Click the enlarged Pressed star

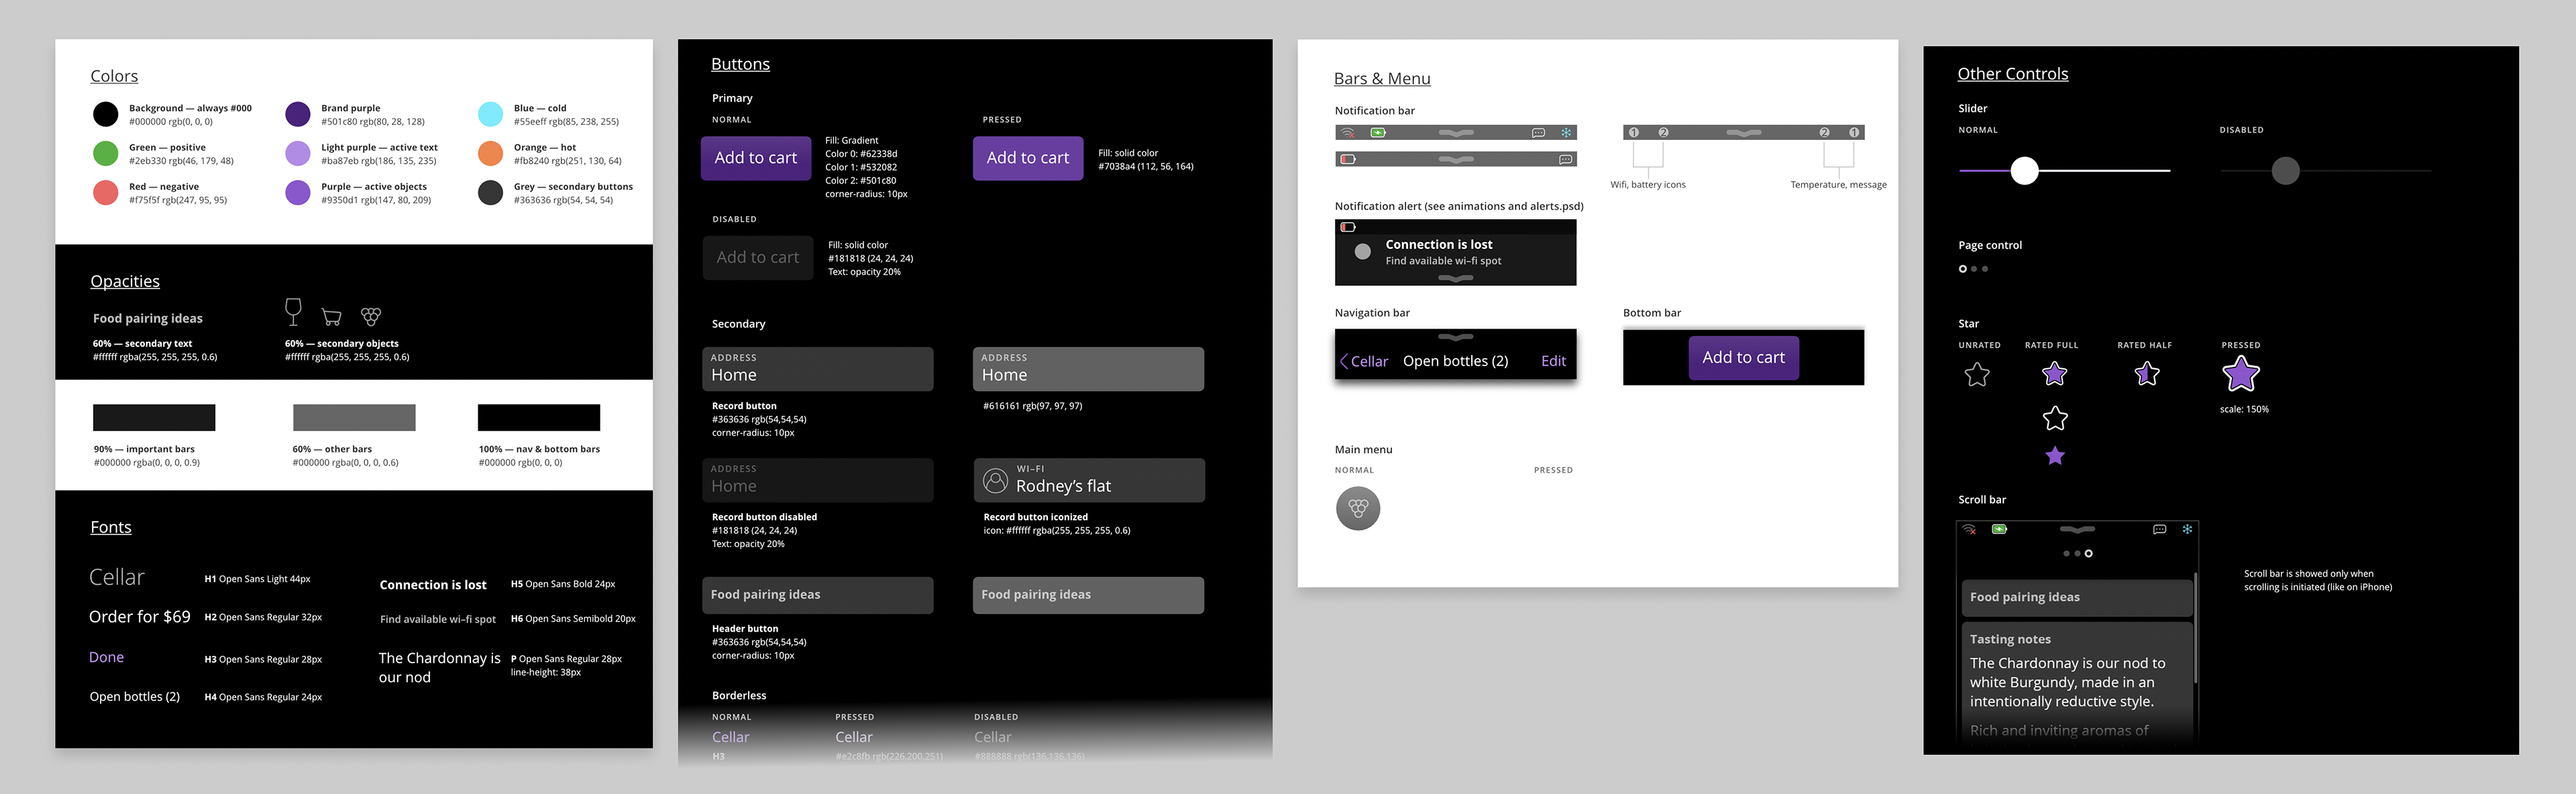coord(2241,374)
